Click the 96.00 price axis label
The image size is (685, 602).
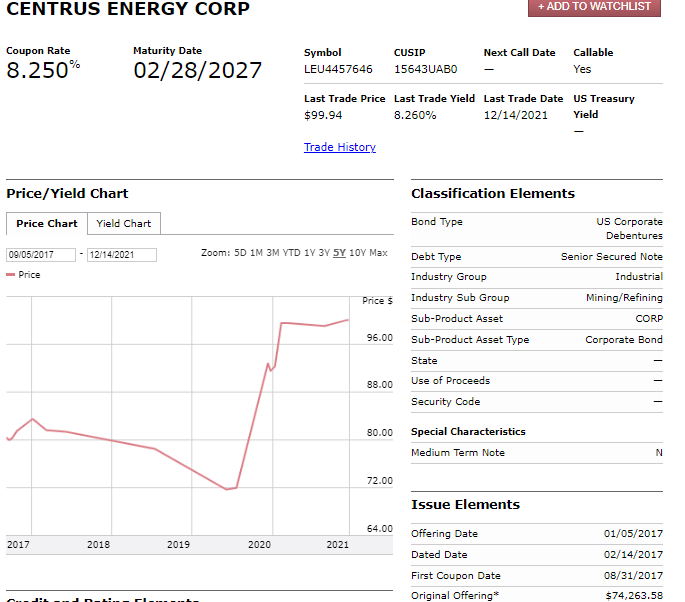(380, 338)
